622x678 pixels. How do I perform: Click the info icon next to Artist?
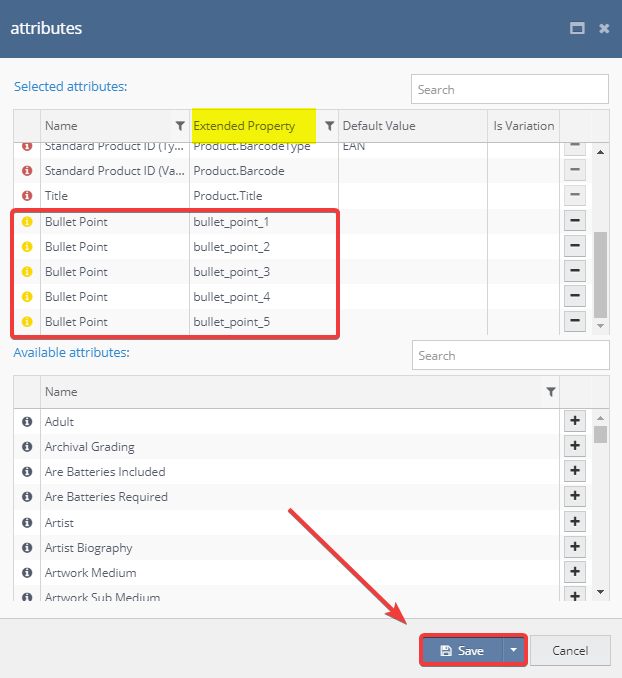tap(27, 523)
